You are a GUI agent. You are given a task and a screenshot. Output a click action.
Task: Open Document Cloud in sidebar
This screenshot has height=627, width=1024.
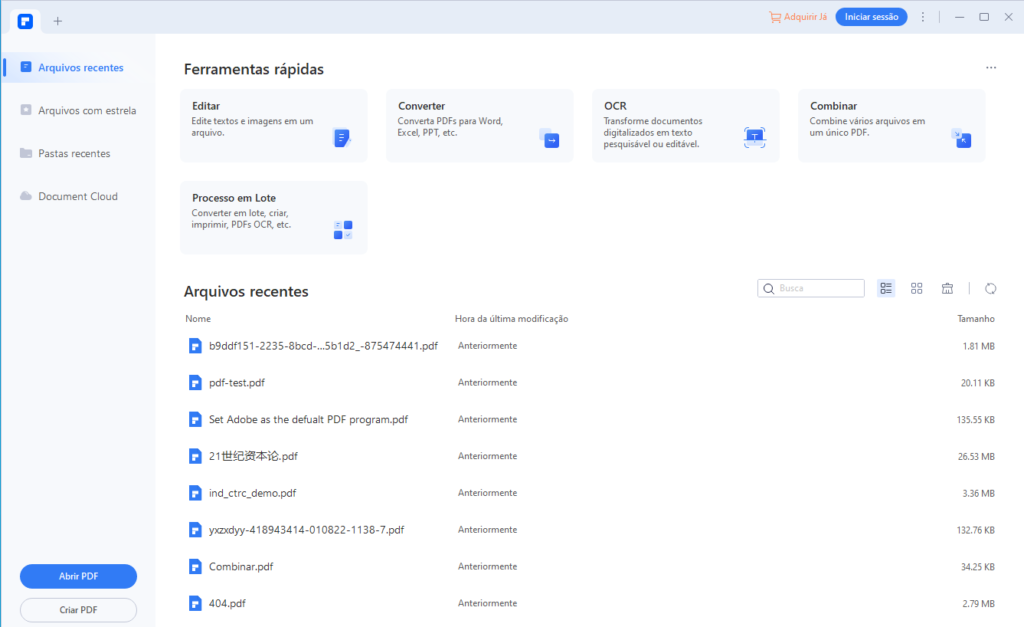tap(77, 197)
